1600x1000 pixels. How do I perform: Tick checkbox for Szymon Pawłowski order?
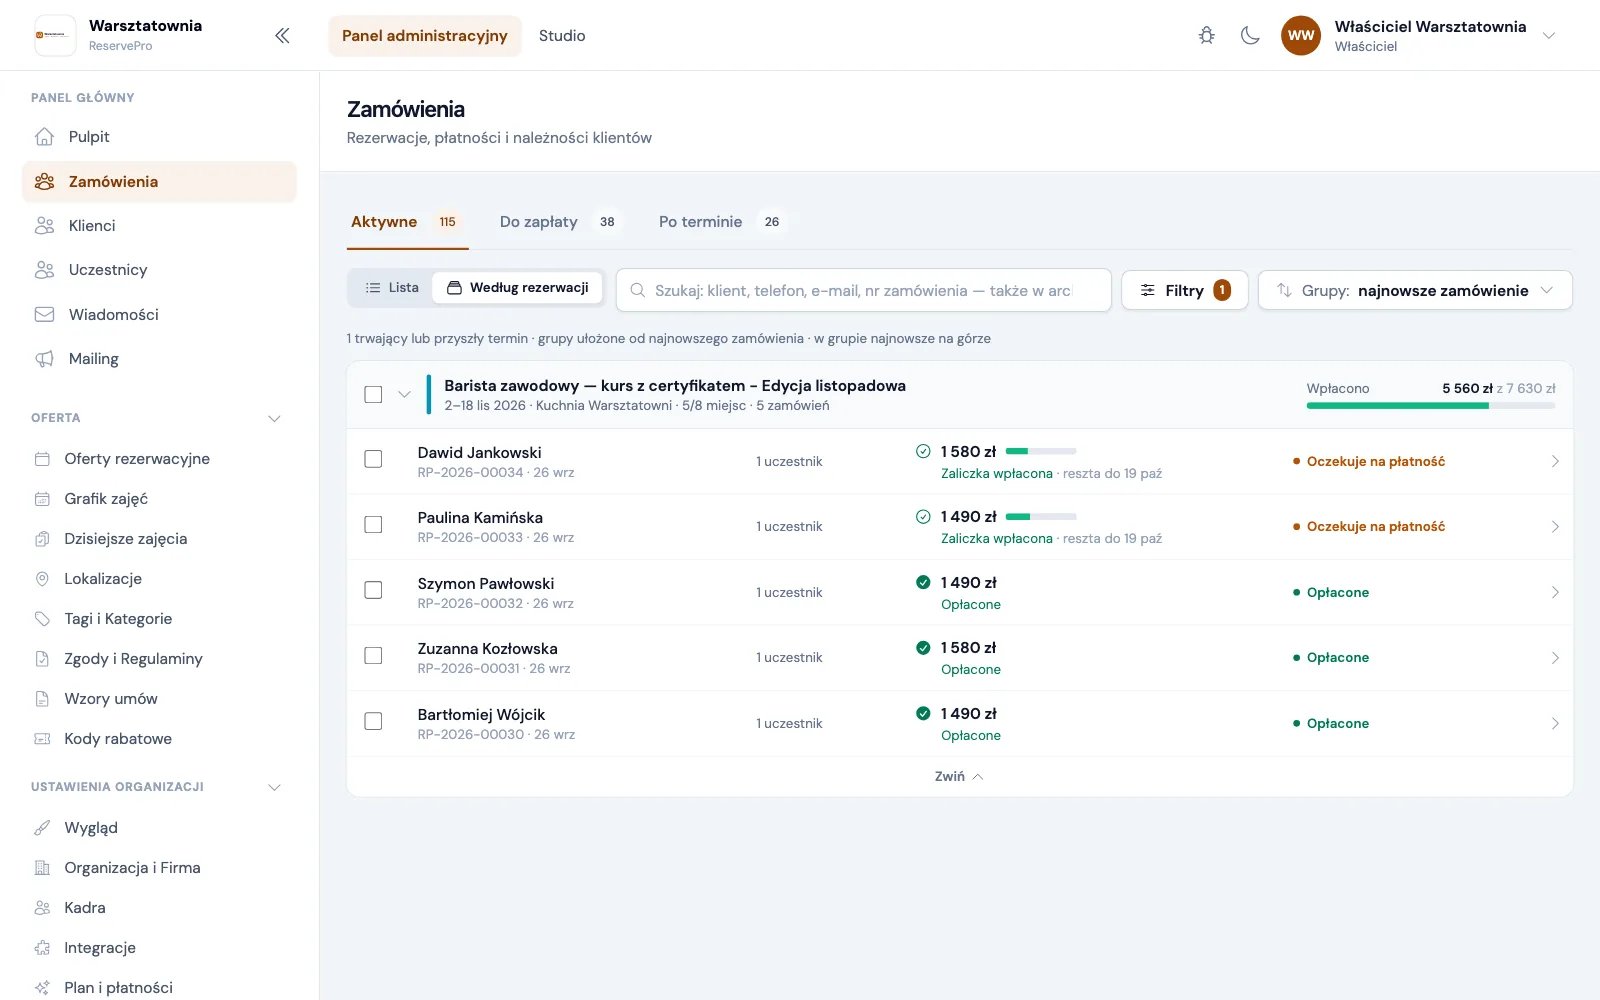click(x=373, y=590)
